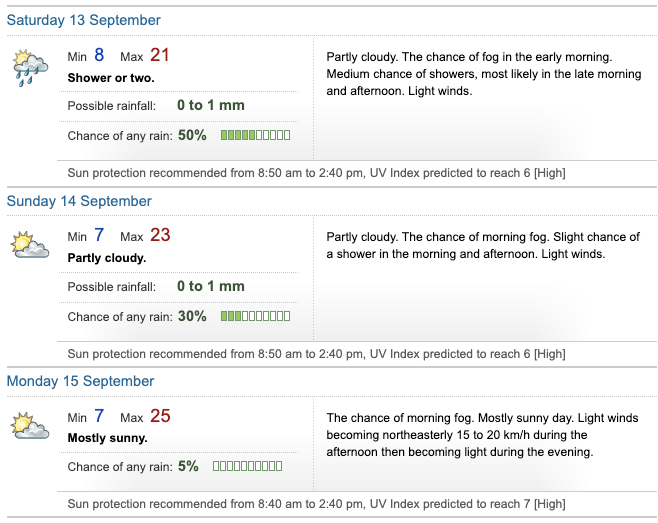Click the Saturday shower weather icon
This screenshot has width=658, height=523.
tap(31, 68)
